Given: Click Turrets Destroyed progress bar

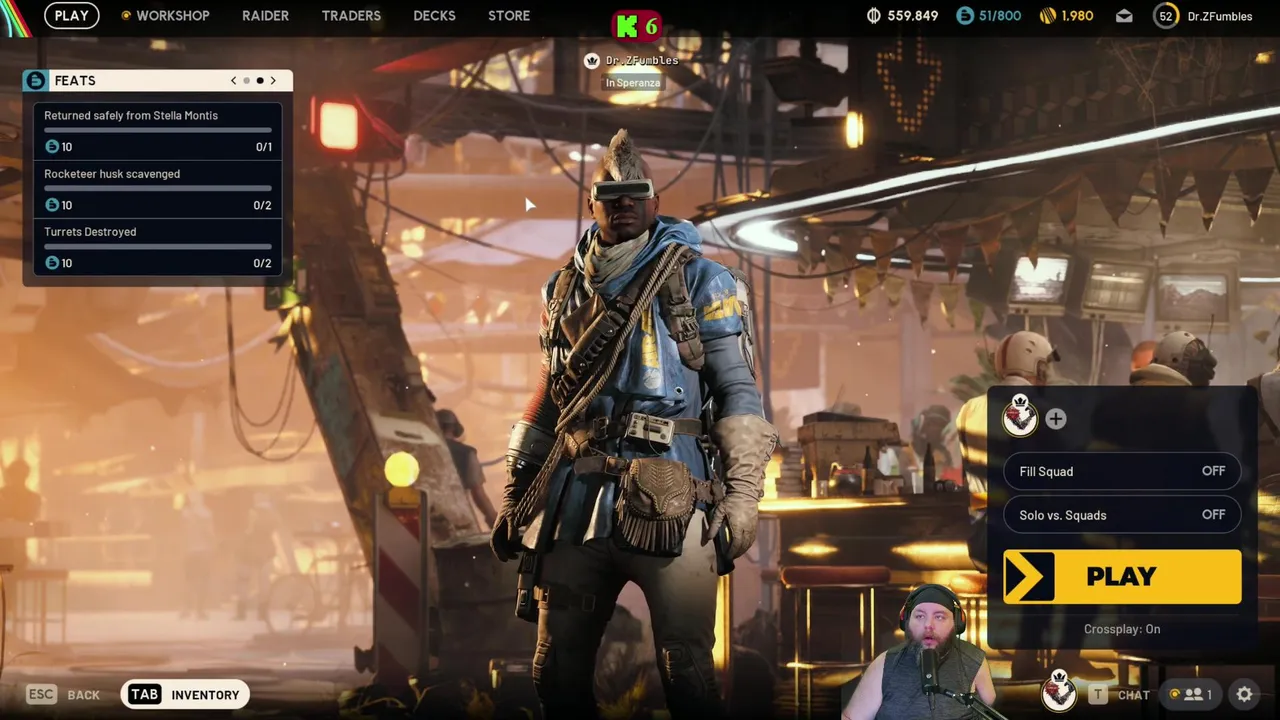Looking at the screenshot, I should pos(158,247).
